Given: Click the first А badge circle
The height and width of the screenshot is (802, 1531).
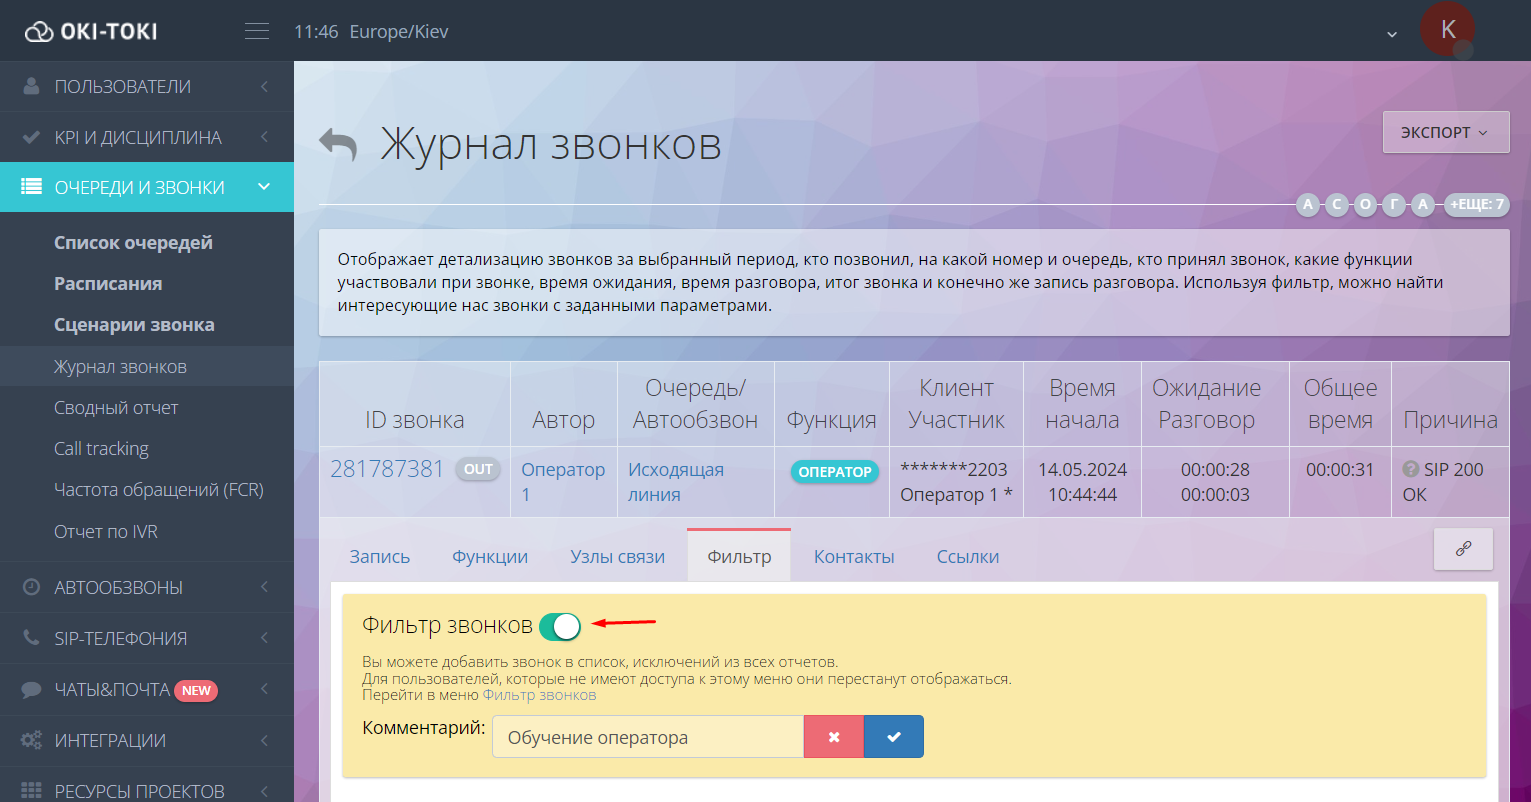Looking at the screenshot, I should click(1307, 205).
